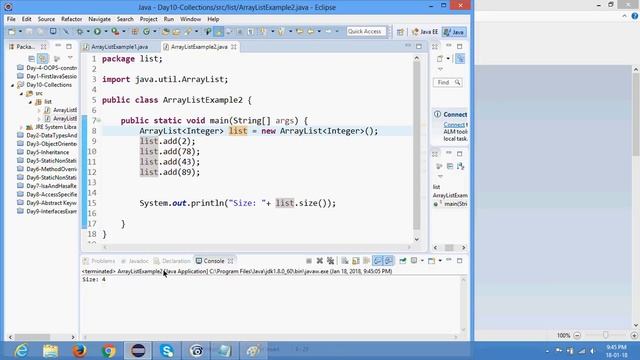Open New file dropdown arrow in toolbar
The height and width of the screenshot is (360, 640).
point(20,31)
